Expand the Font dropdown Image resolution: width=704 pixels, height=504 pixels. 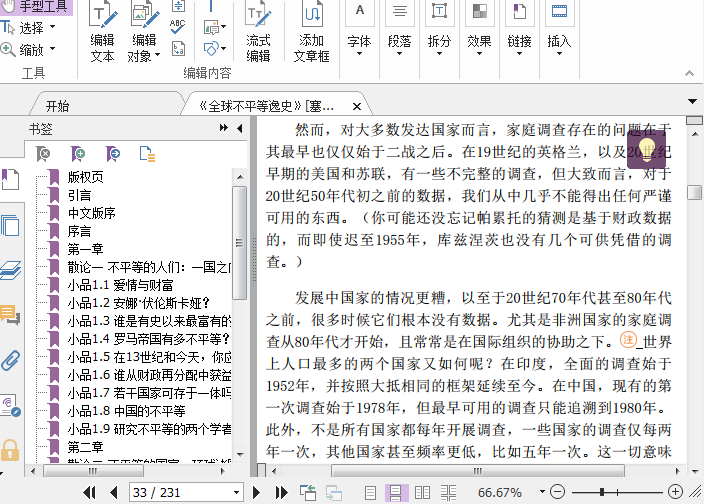pyautogui.click(x=359, y=41)
